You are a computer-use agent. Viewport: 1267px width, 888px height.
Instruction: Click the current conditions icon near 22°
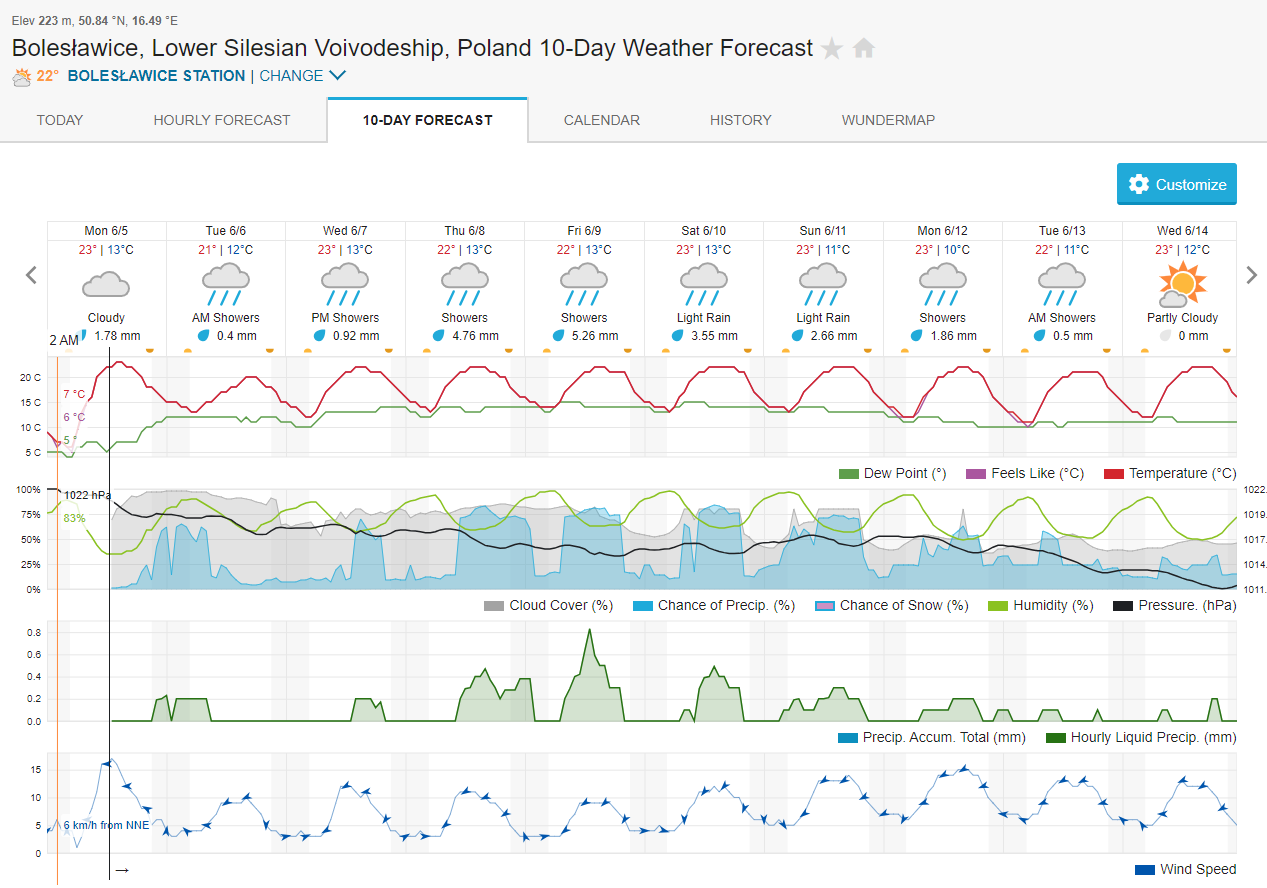(22, 76)
